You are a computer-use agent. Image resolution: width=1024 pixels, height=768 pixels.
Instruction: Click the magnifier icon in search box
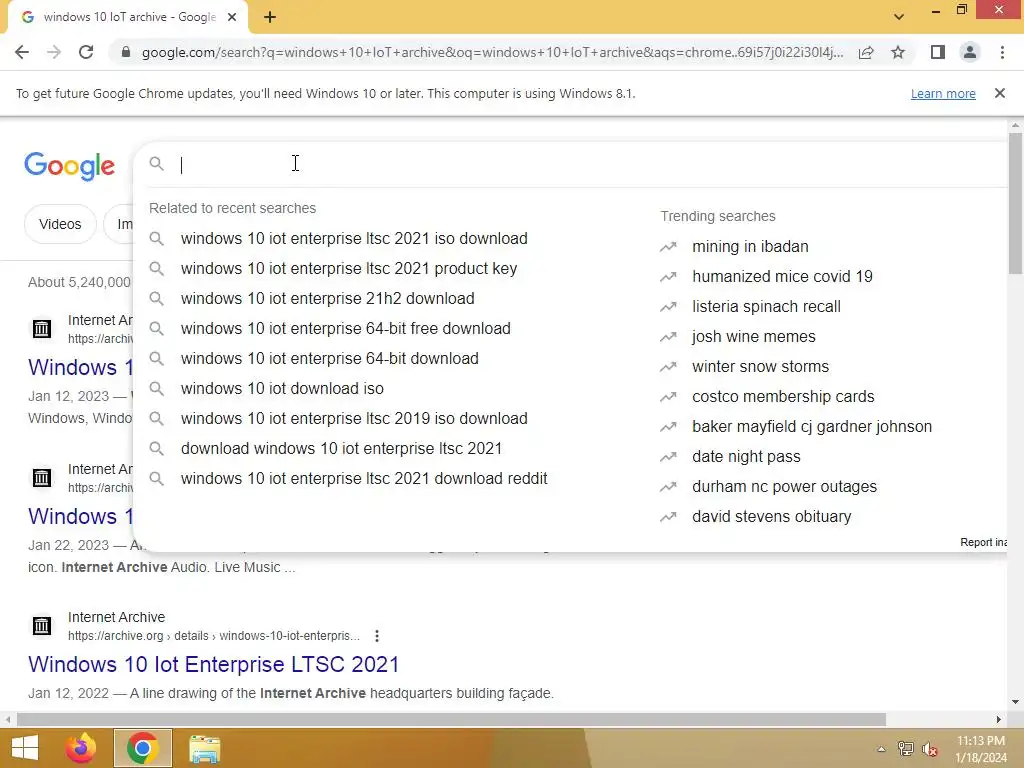156,163
